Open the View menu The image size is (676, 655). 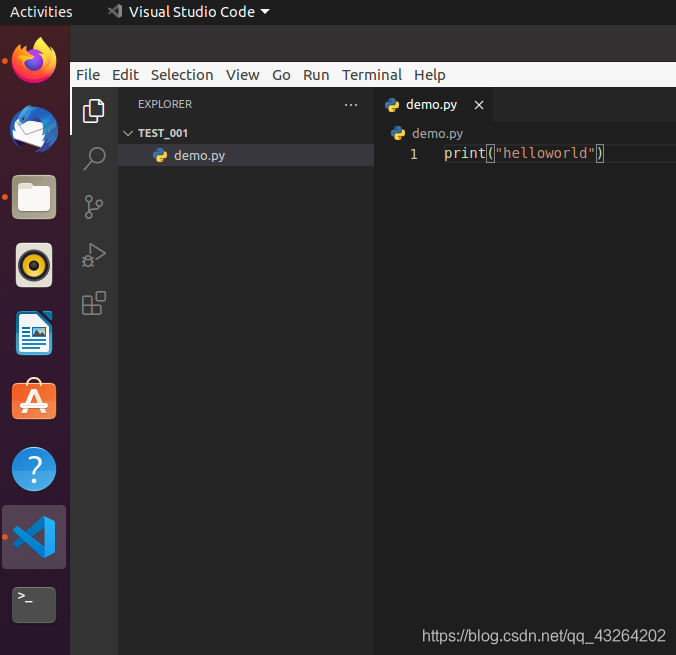point(243,75)
